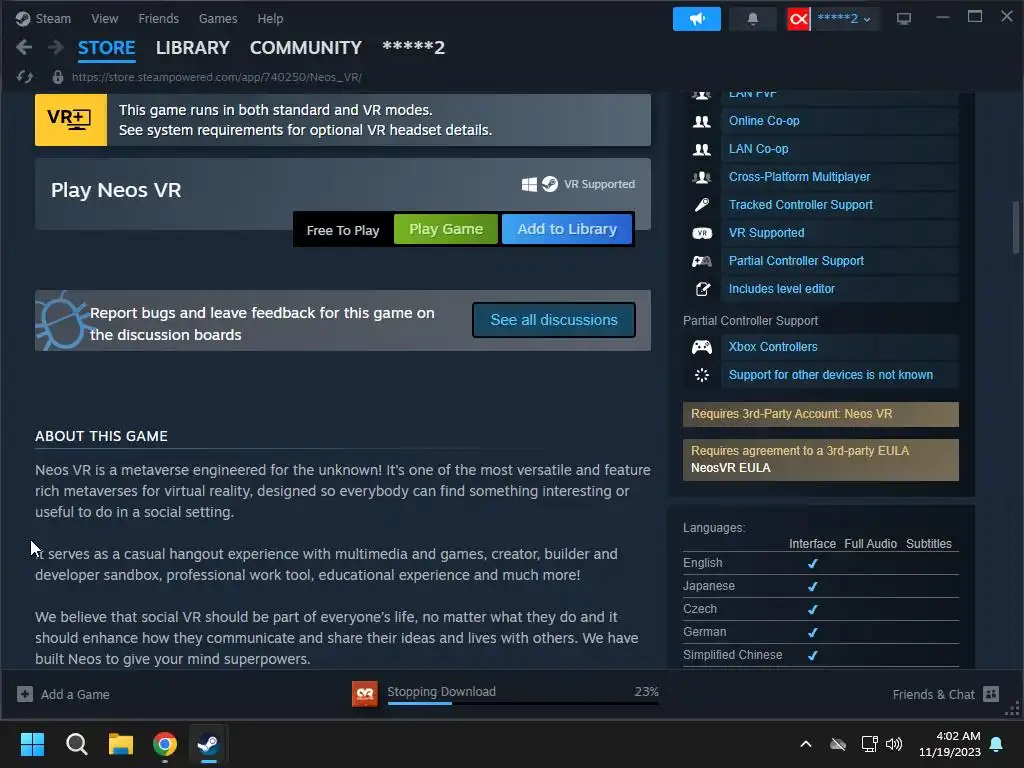Open Partial Controller Support link
This screenshot has height=768, width=1024.
pos(796,261)
